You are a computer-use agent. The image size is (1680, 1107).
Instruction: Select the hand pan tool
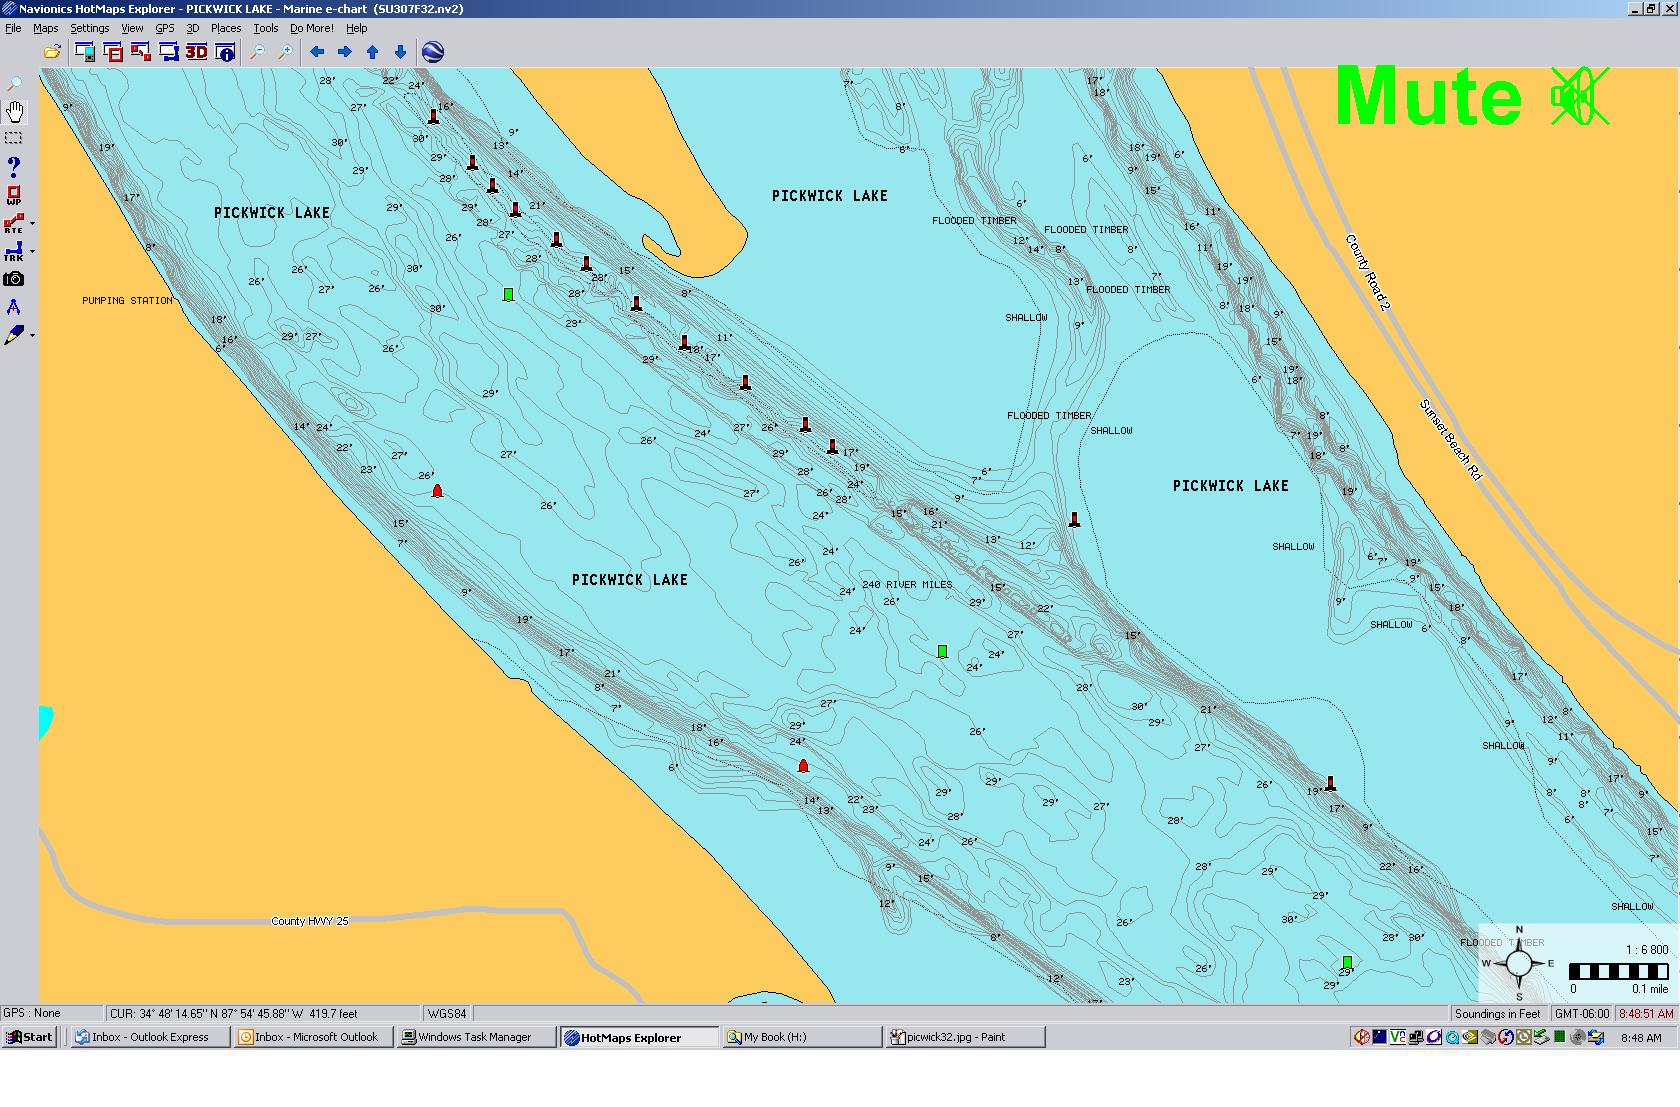(x=15, y=111)
